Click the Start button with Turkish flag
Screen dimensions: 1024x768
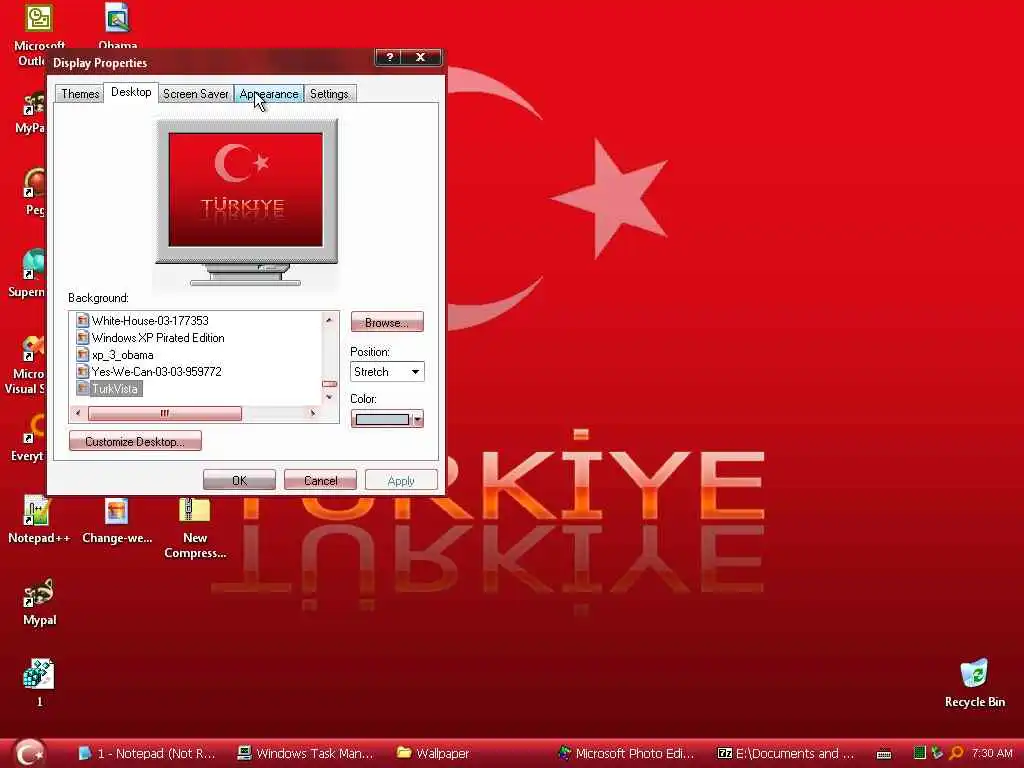pos(29,753)
